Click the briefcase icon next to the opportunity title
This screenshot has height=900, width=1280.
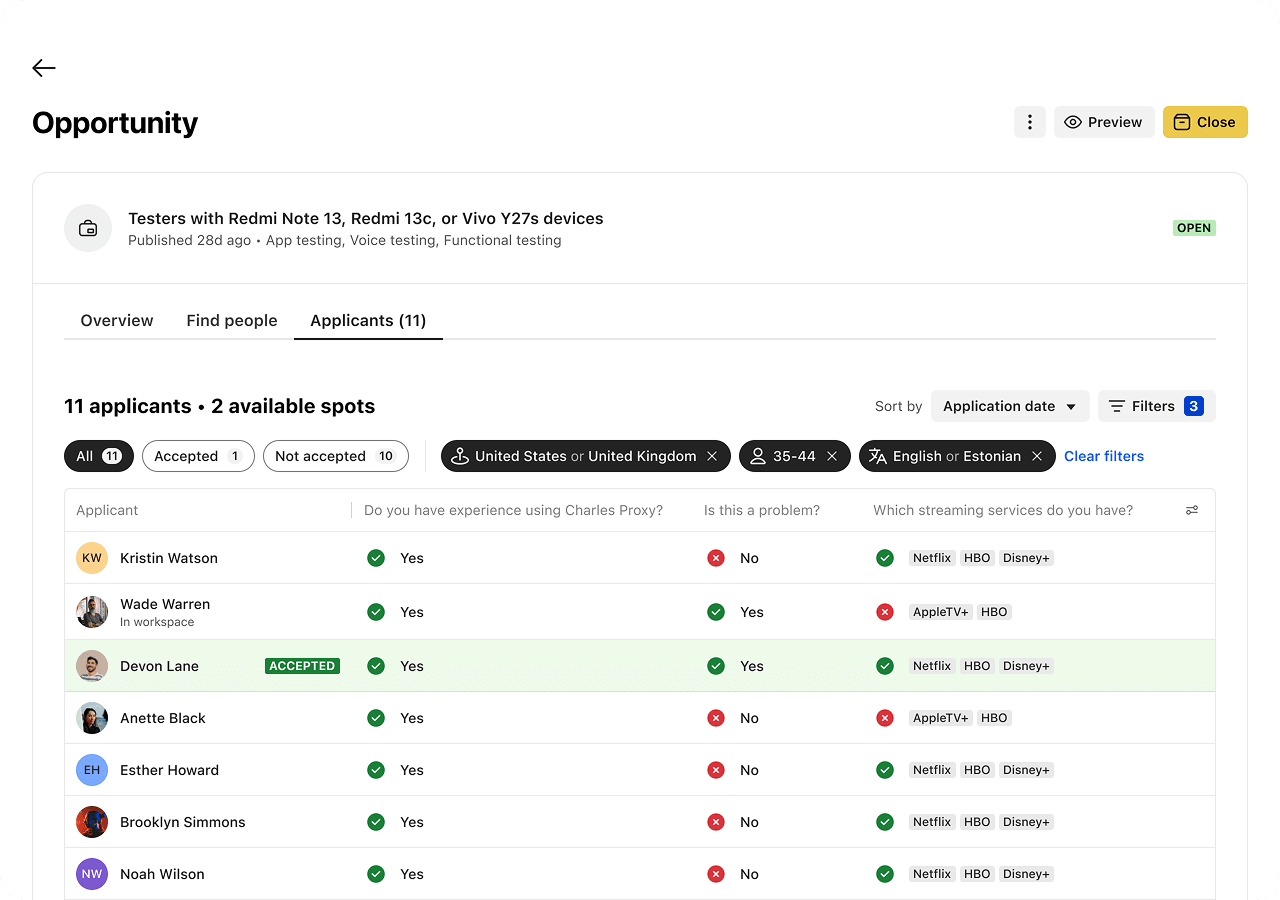[88, 228]
